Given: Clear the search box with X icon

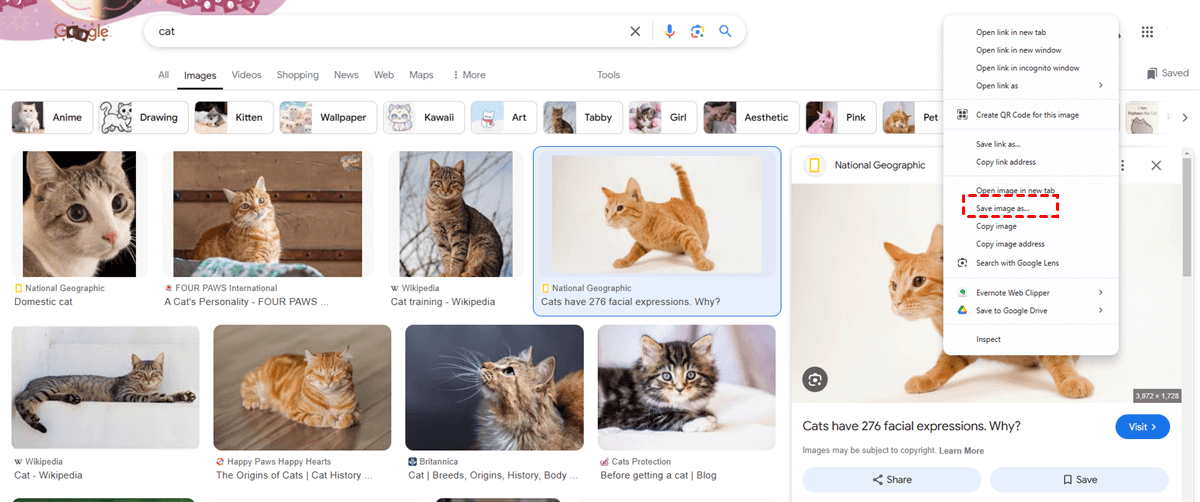Looking at the screenshot, I should coord(635,31).
